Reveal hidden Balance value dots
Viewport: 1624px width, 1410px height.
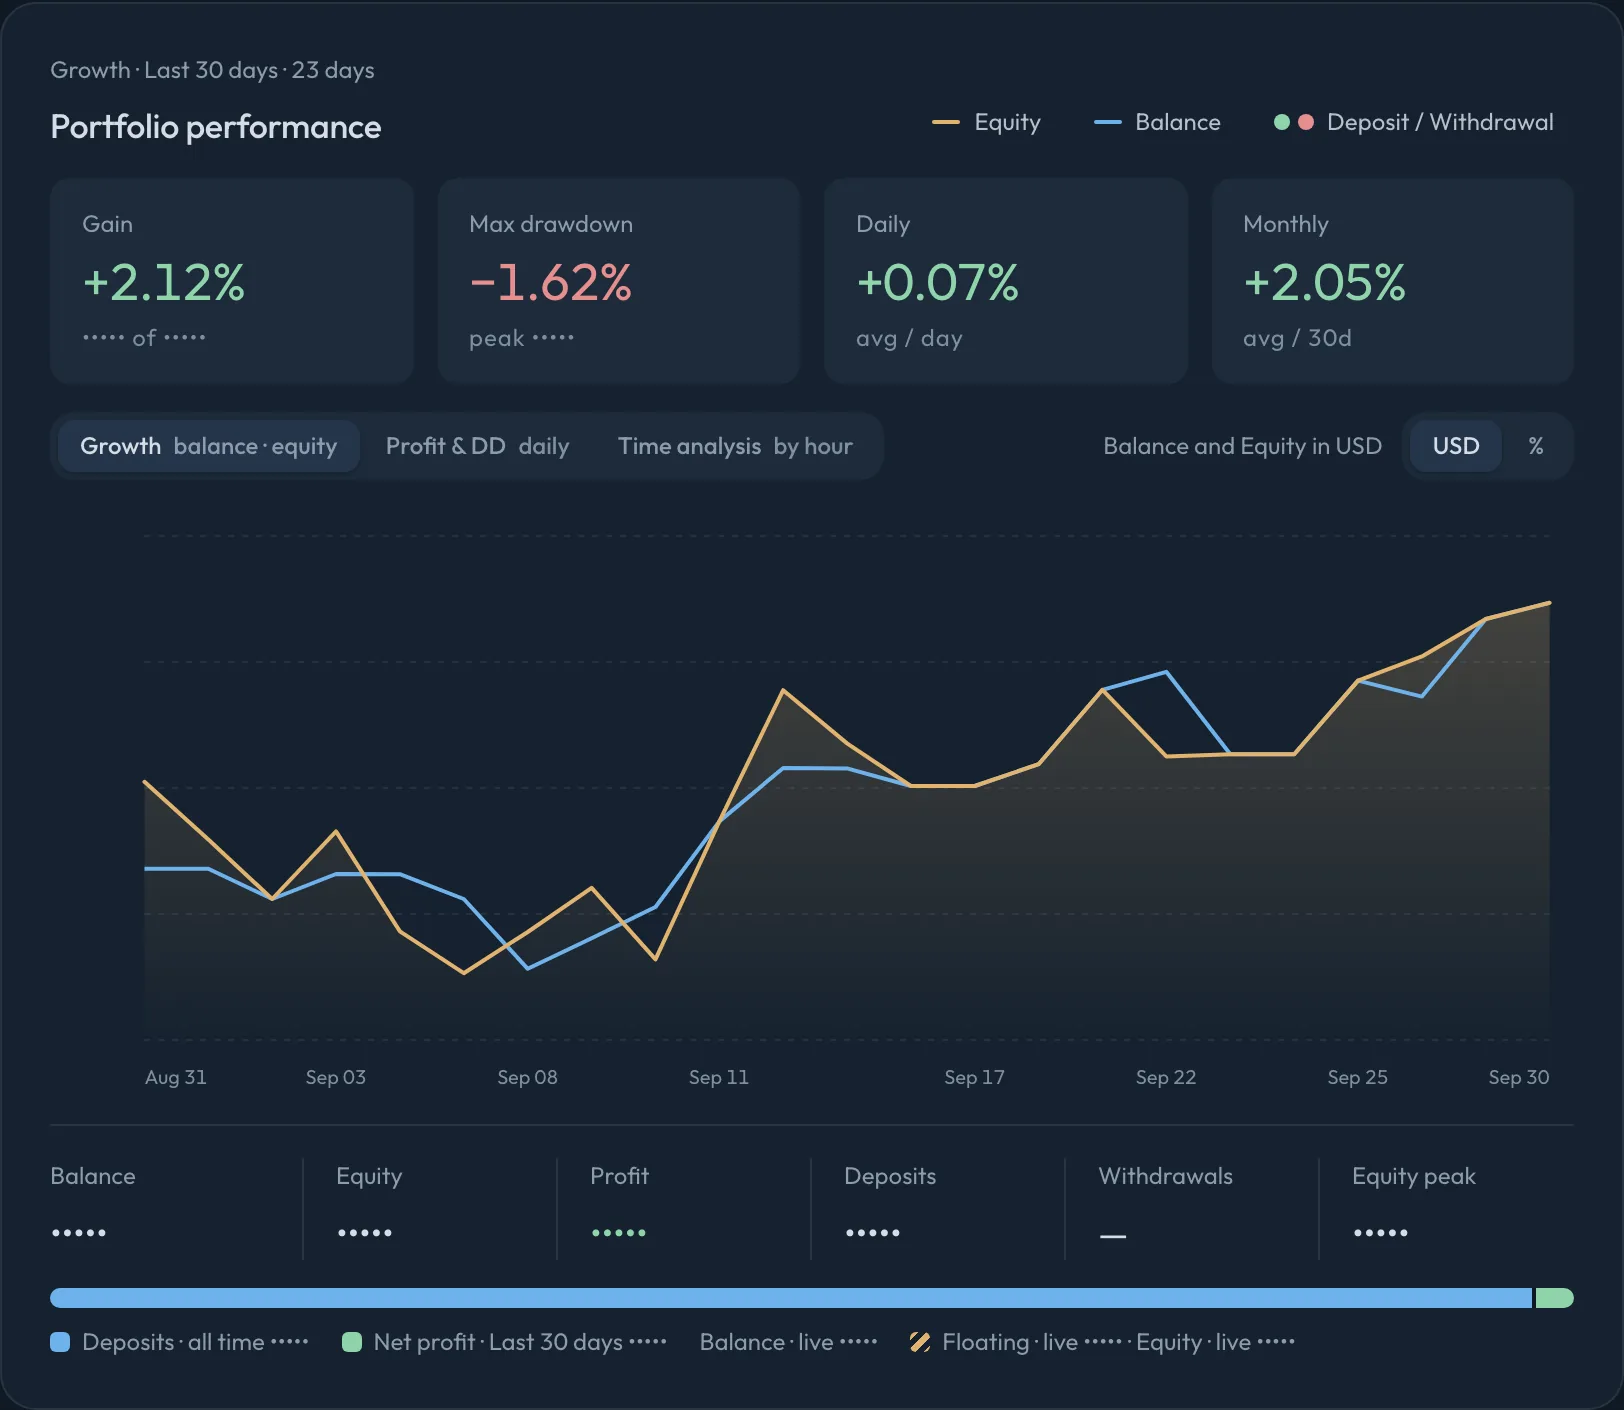pos(79,1233)
